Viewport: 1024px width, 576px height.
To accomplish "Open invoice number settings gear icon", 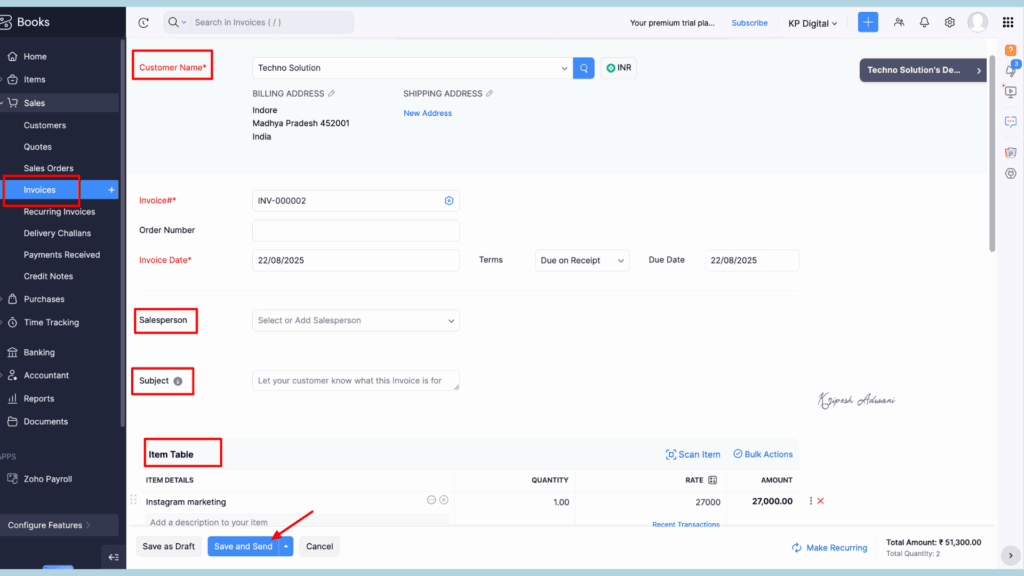I will (x=449, y=201).
